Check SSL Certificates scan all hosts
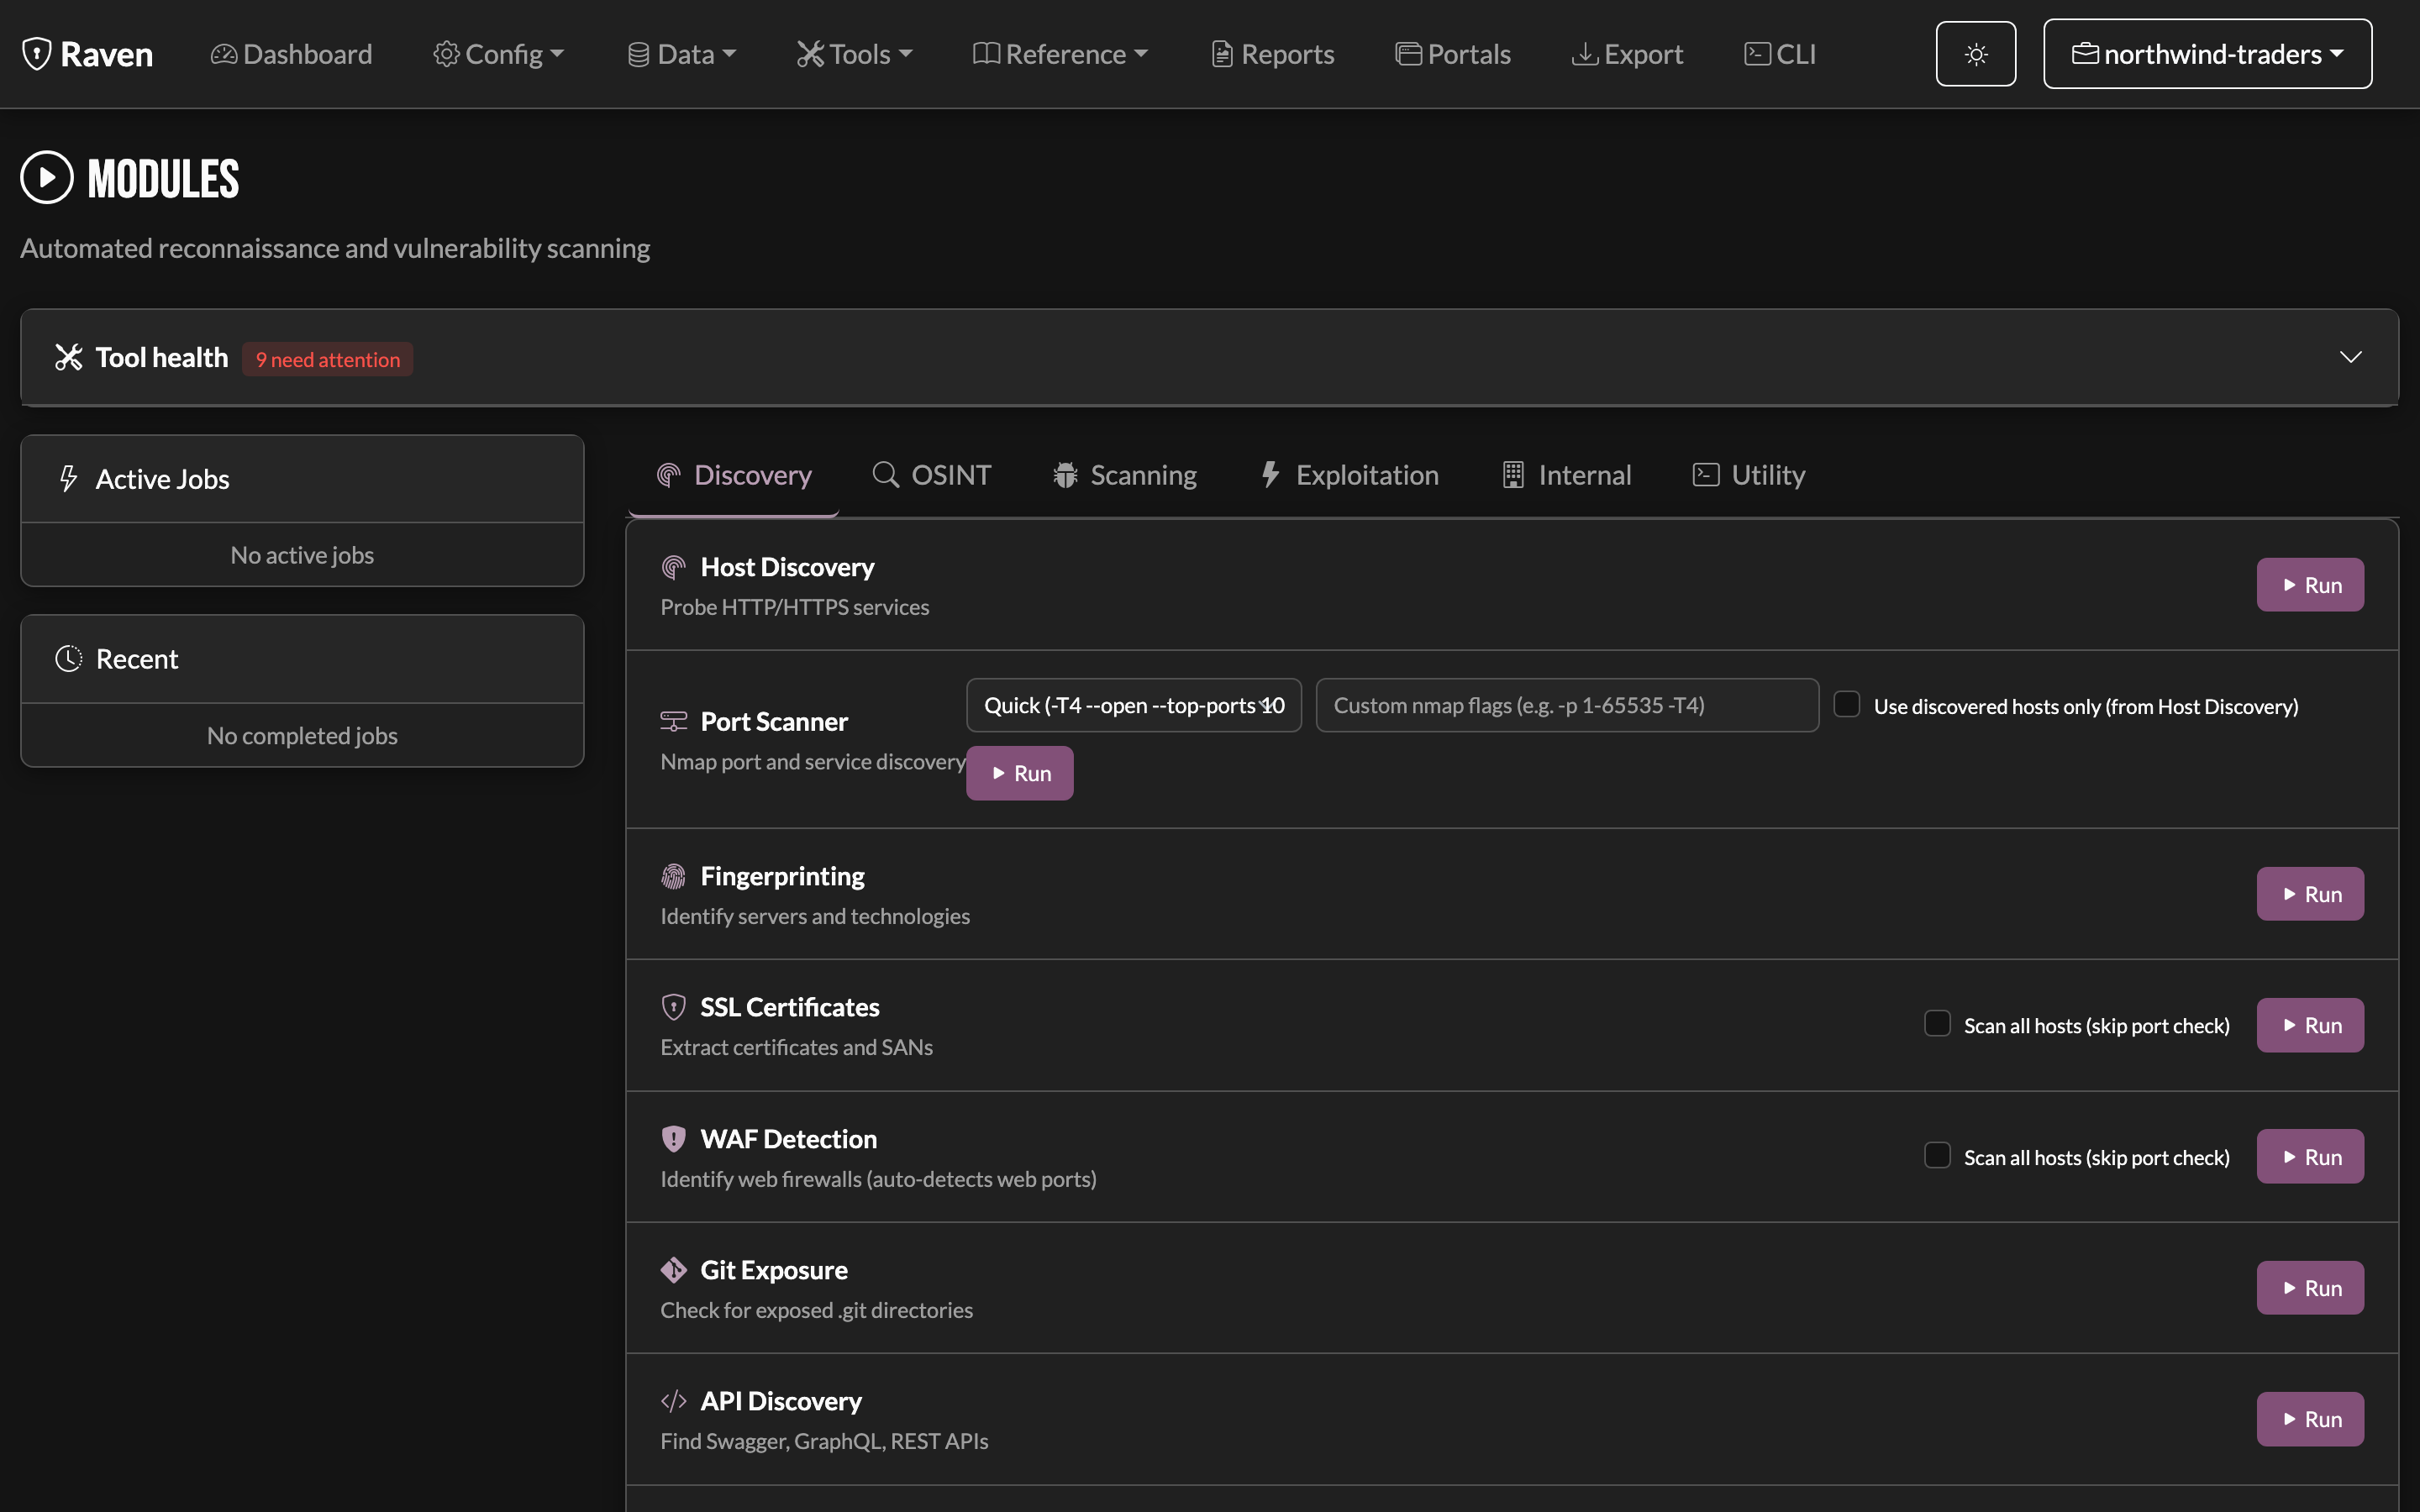2420x1512 pixels. (x=1937, y=1024)
